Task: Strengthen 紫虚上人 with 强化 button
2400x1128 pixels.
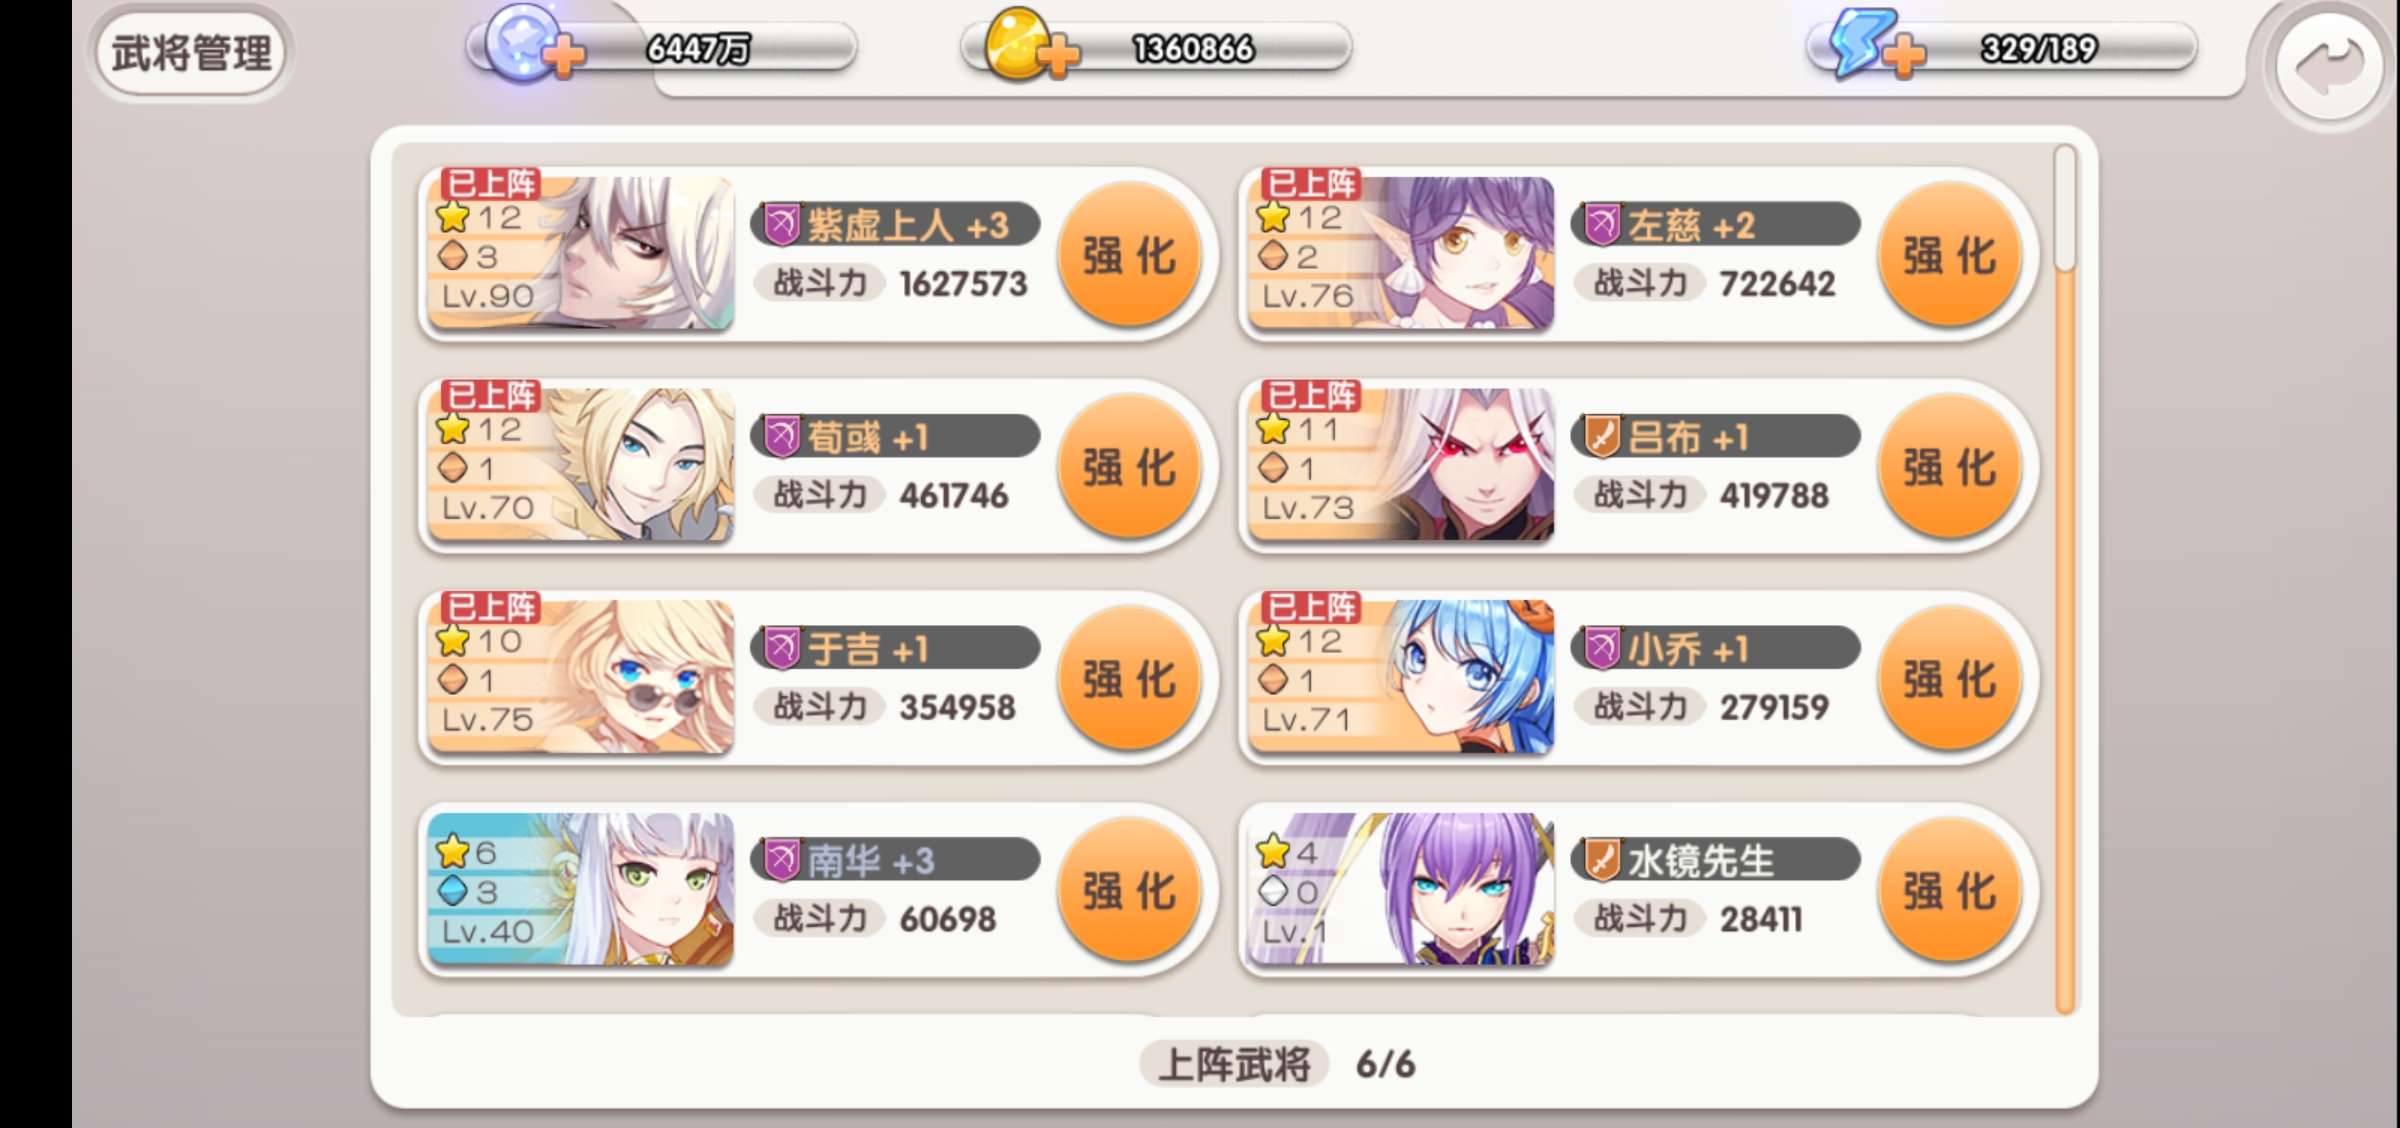Action: [1129, 255]
